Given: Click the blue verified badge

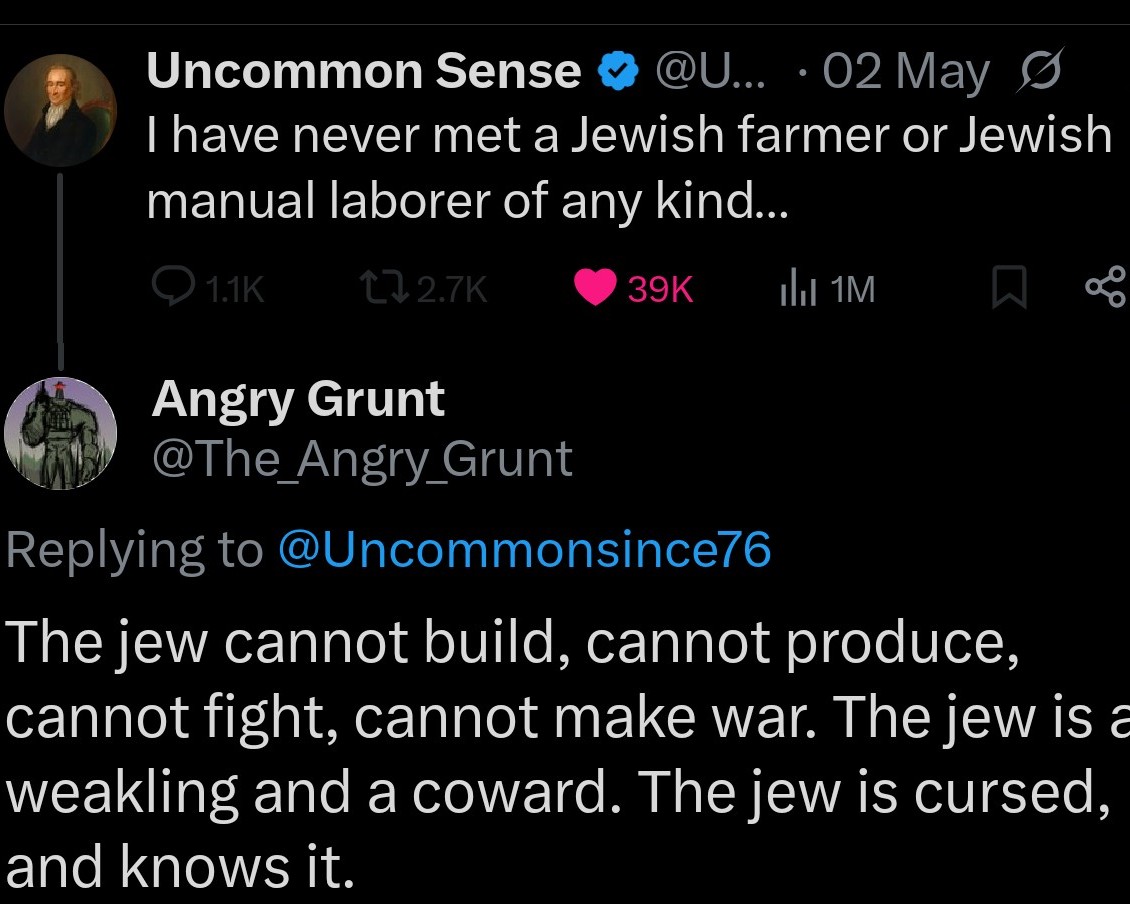Looking at the screenshot, I should [x=618, y=71].
